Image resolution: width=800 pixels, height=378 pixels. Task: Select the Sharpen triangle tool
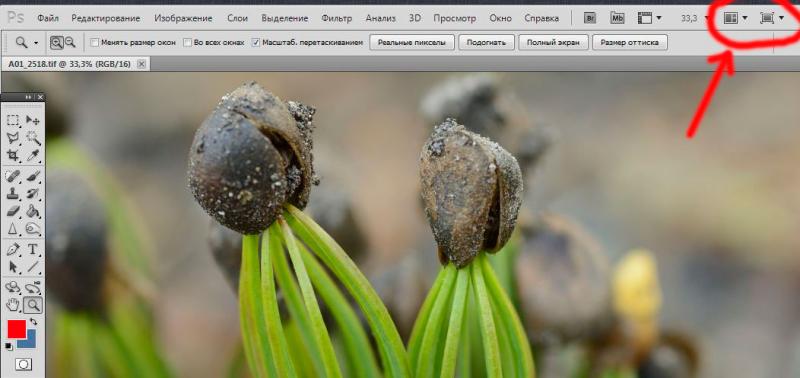click(13, 229)
